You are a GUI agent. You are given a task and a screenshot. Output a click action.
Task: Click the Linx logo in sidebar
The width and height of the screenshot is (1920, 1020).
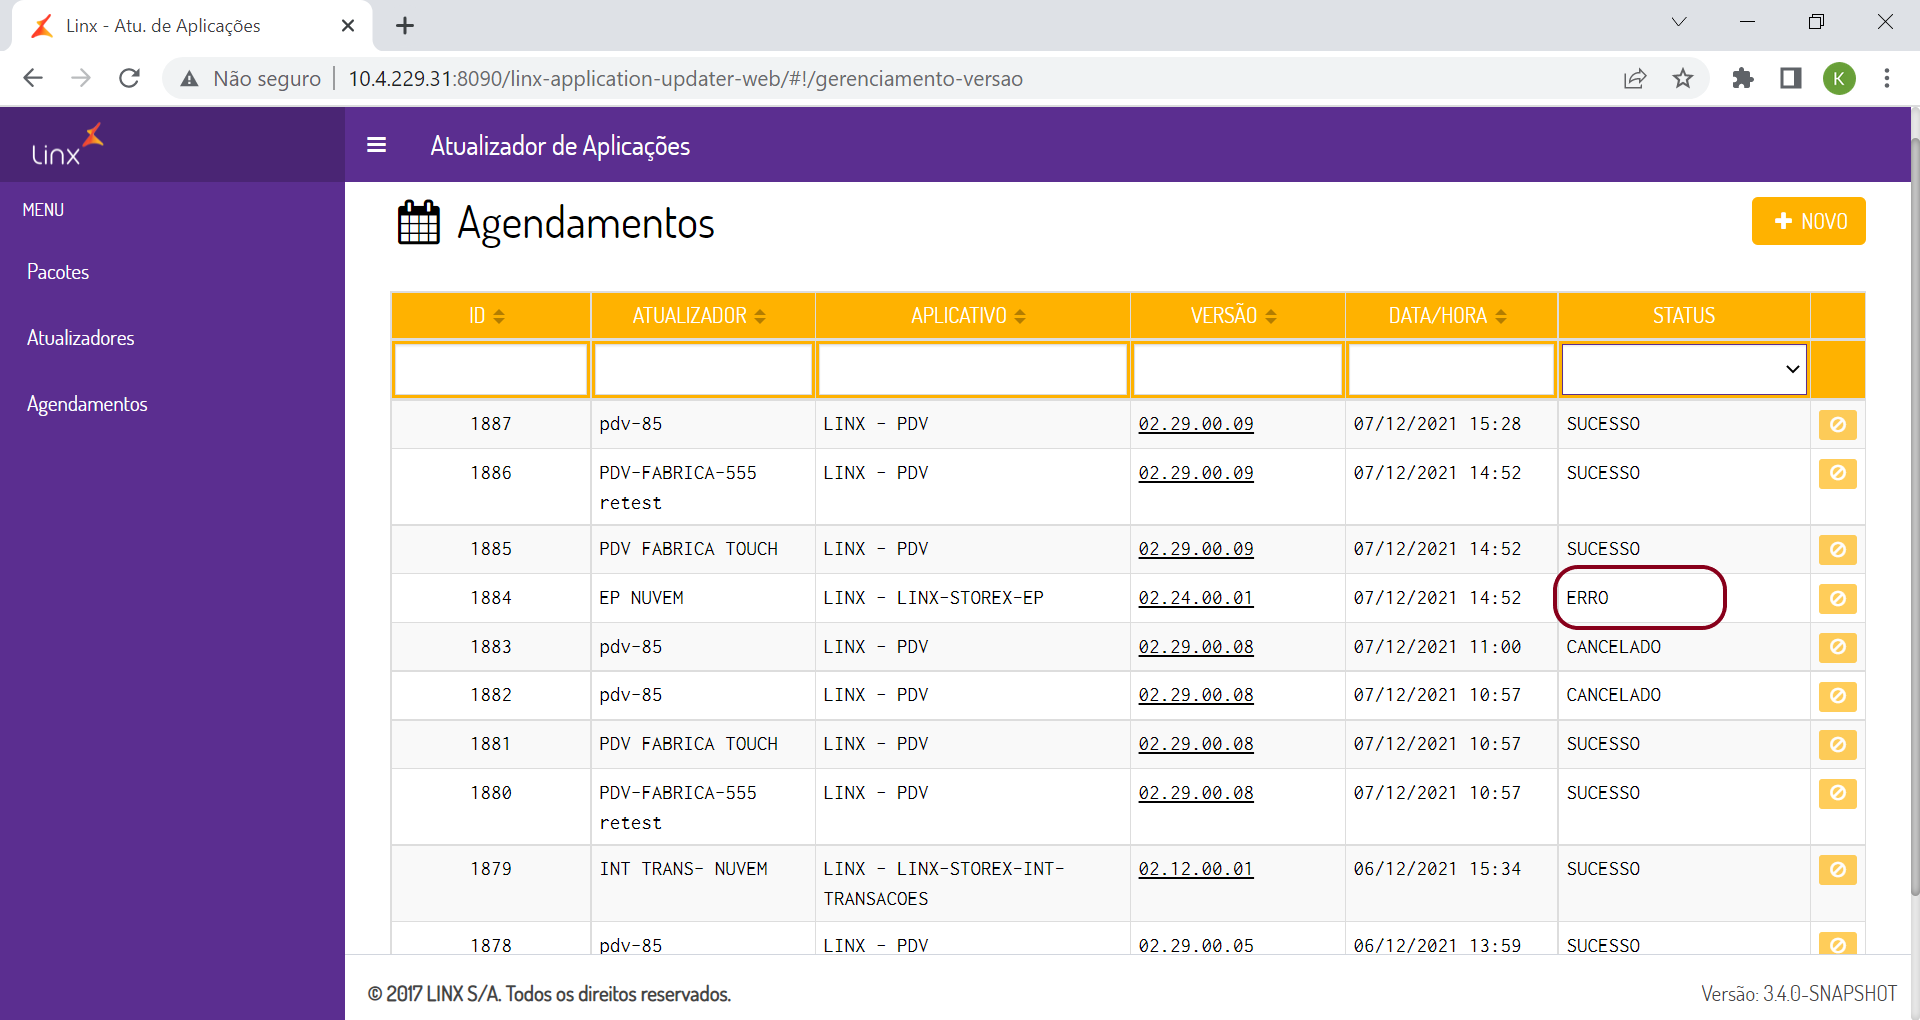pyautogui.click(x=67, y=145)
